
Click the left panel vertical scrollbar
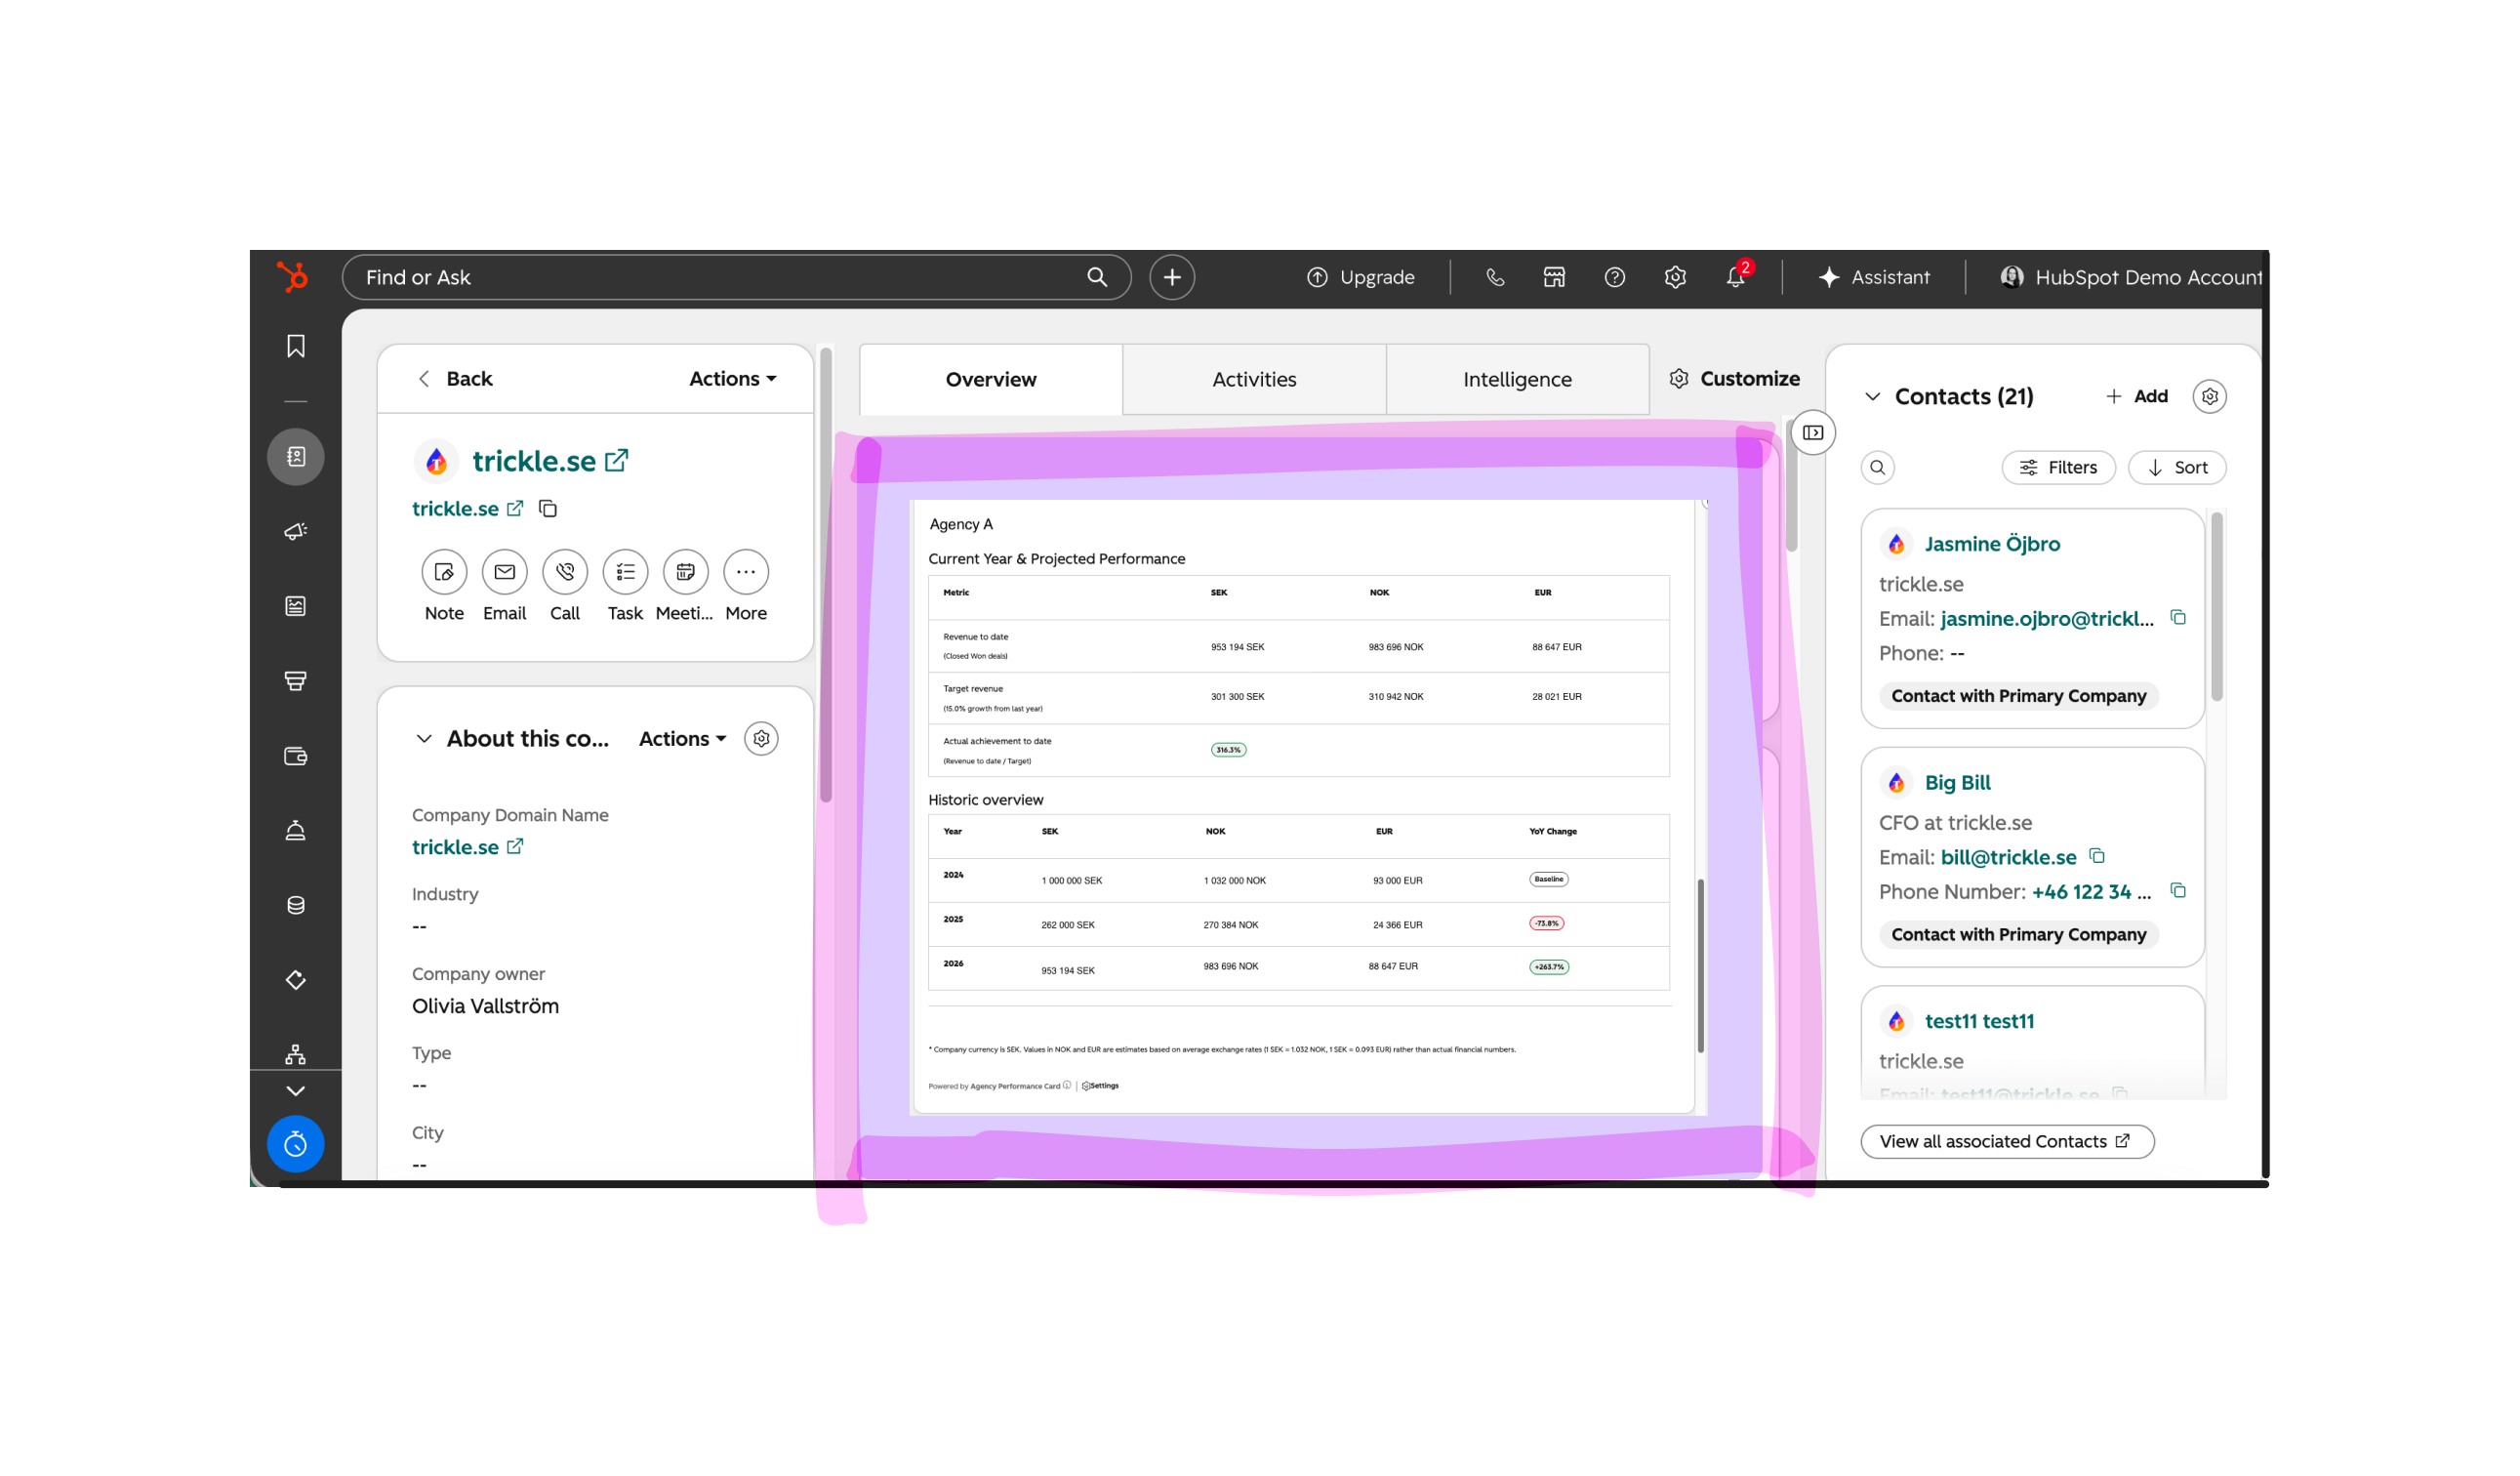(826, 575)
